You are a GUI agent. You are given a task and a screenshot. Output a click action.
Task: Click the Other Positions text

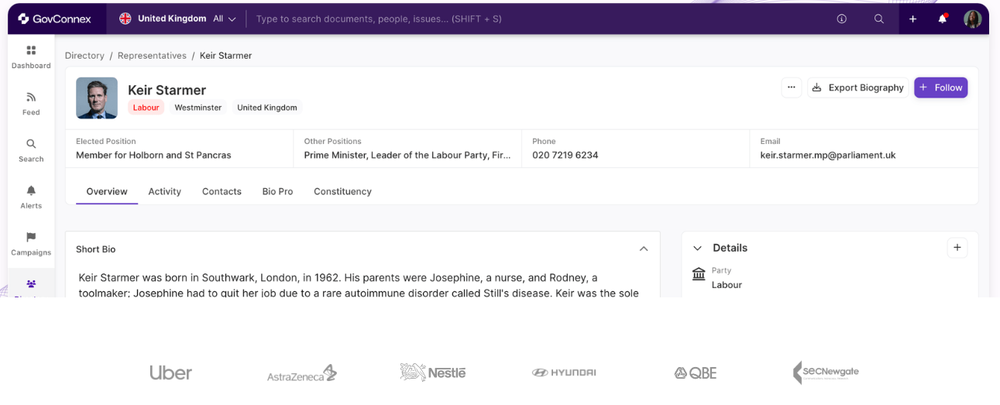click(408, 155)
